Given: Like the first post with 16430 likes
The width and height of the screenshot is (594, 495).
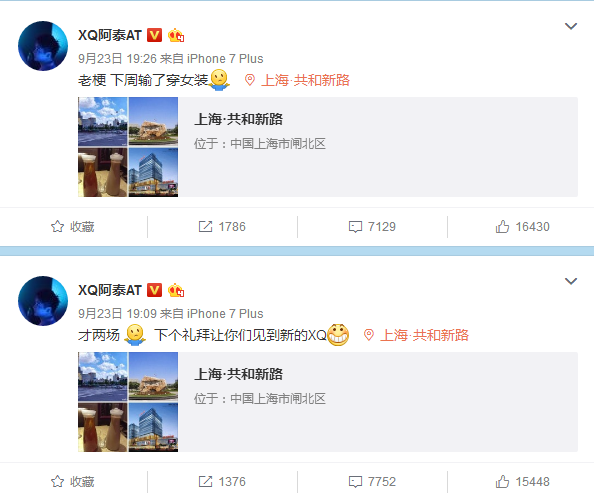Looking at the screenshot, I should pos(522,226).
